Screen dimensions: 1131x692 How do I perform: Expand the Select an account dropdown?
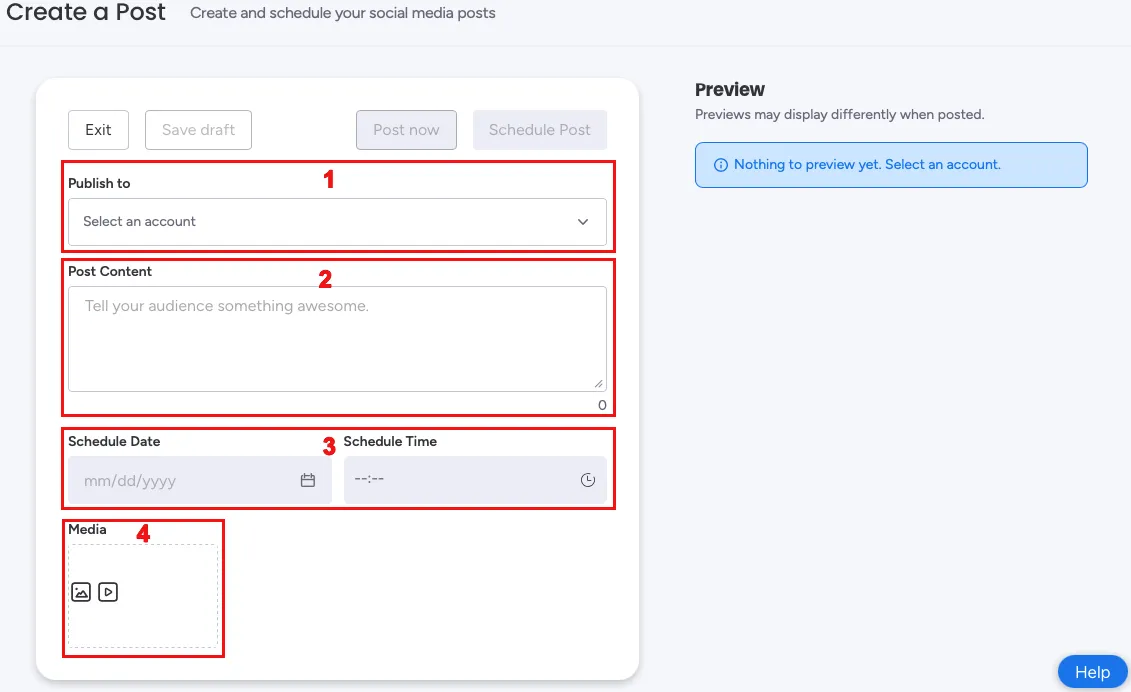[x=338, y=222]
